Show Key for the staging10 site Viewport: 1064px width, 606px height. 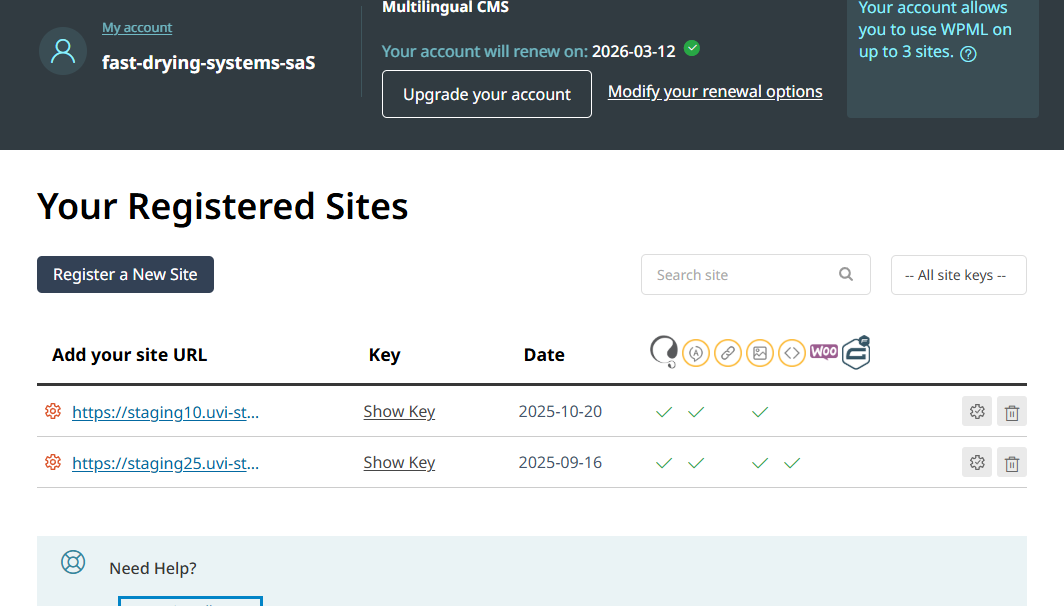point(399,412)
